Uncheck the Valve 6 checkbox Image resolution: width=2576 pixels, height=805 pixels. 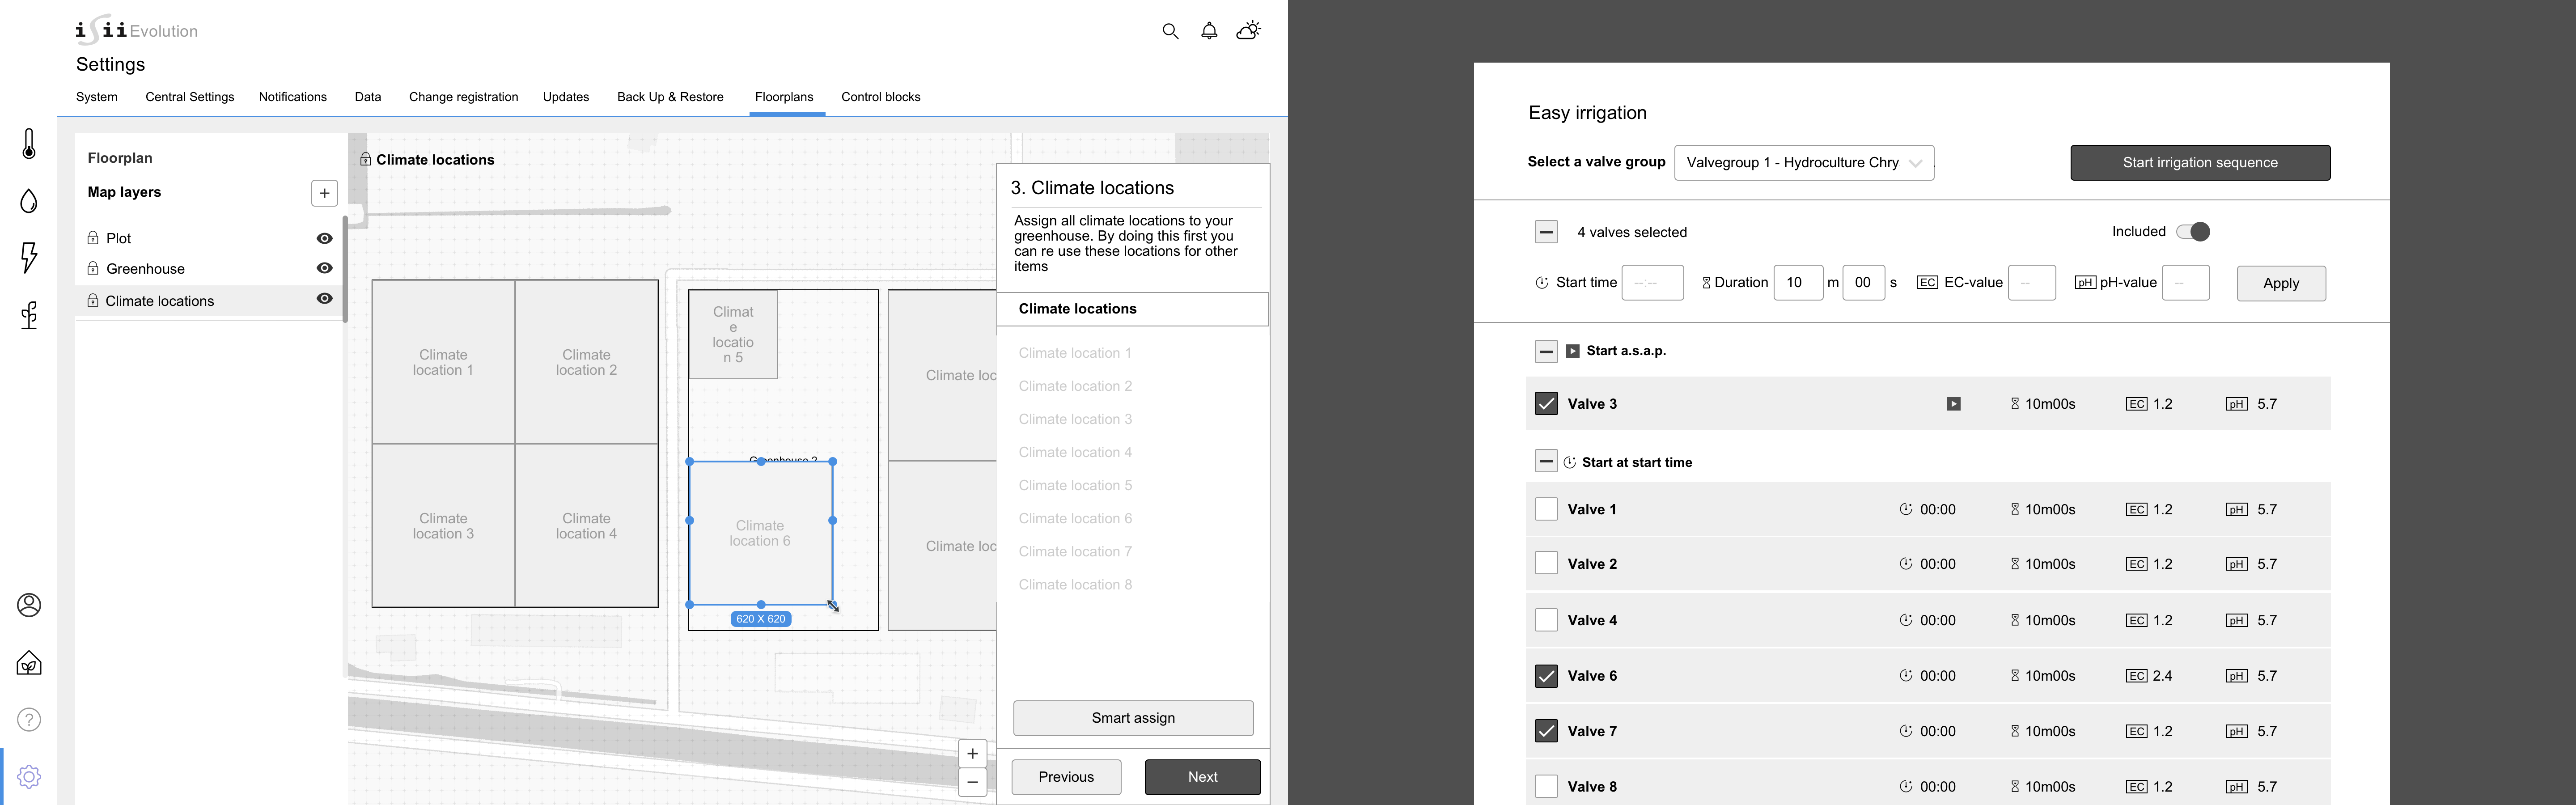point(1546,676)
